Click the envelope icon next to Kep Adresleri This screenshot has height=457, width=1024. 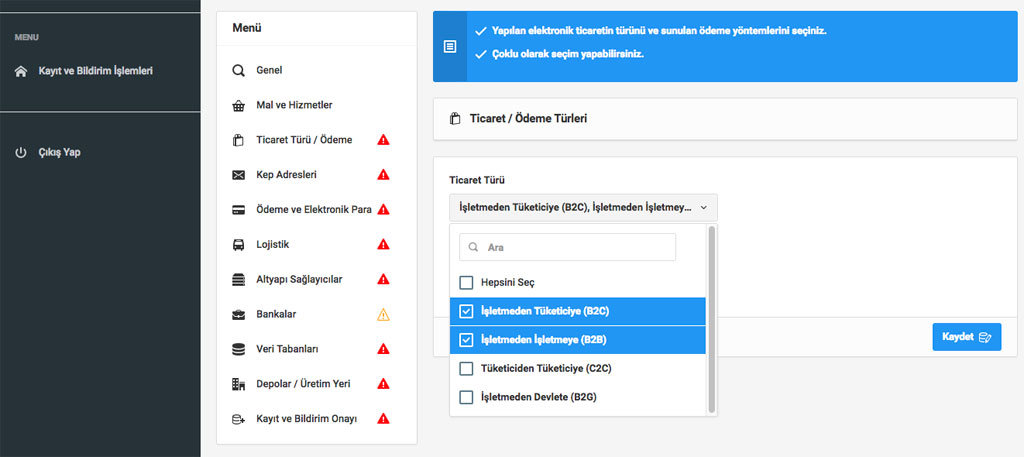(x=238, y=175)
